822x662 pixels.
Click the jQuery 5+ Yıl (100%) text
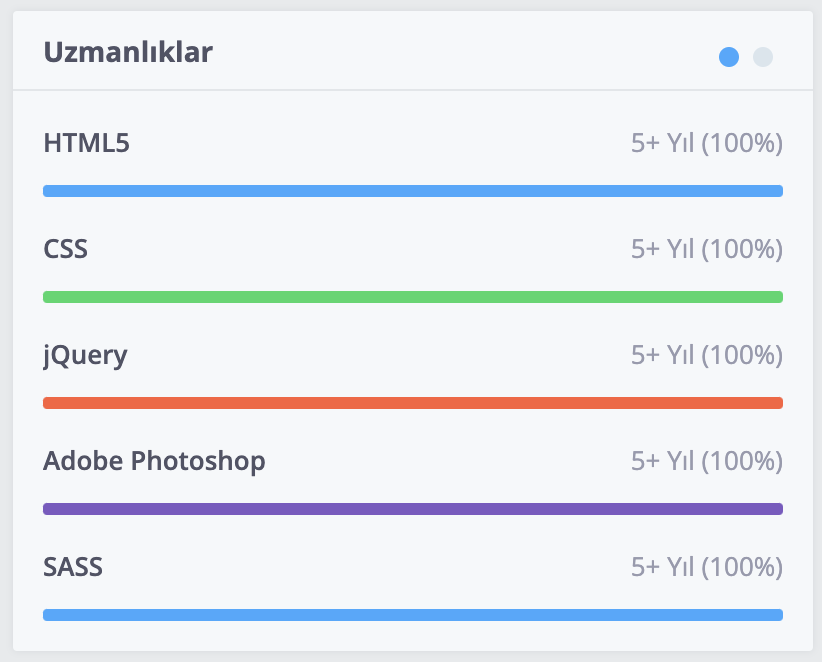[707, 355]
